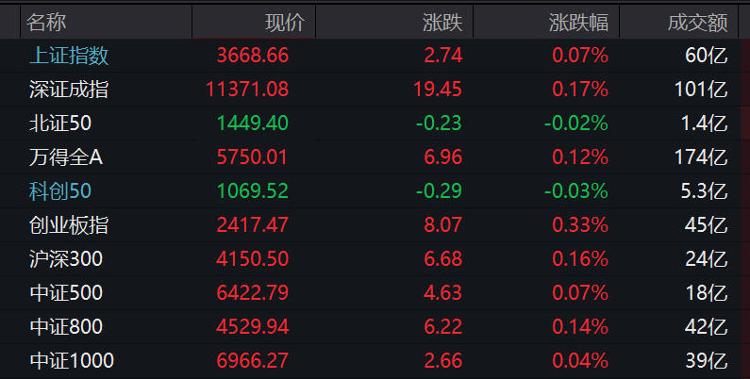Click the price 11371.08
The image size is (750, 379).
(247, 89)
